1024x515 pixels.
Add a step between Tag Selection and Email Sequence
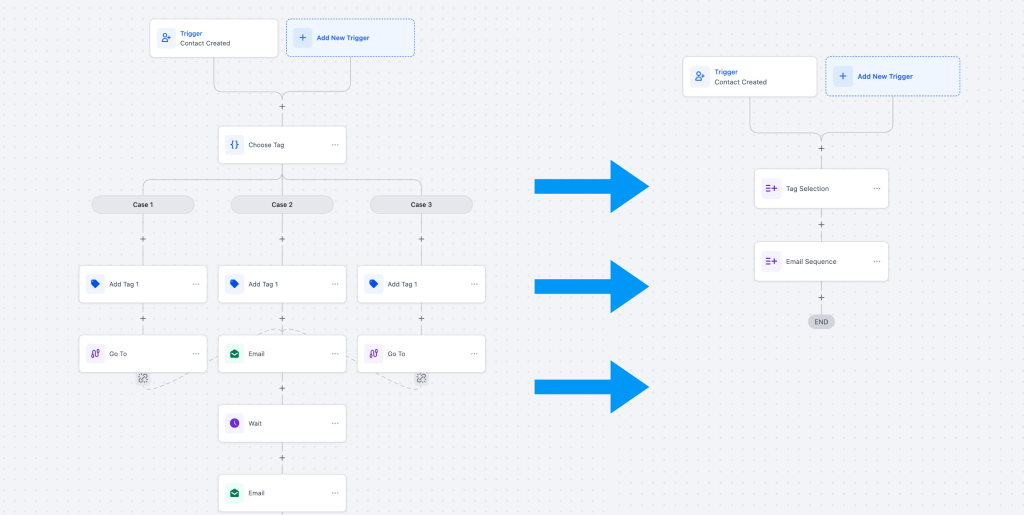[x=822, y=225]
